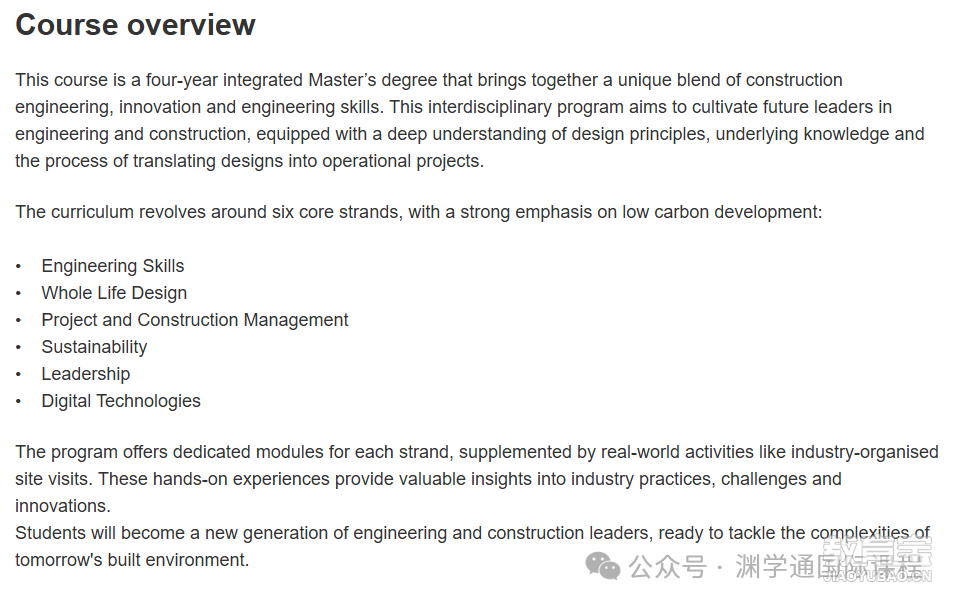Select the Whole Life Design list item

click(114, 293)
